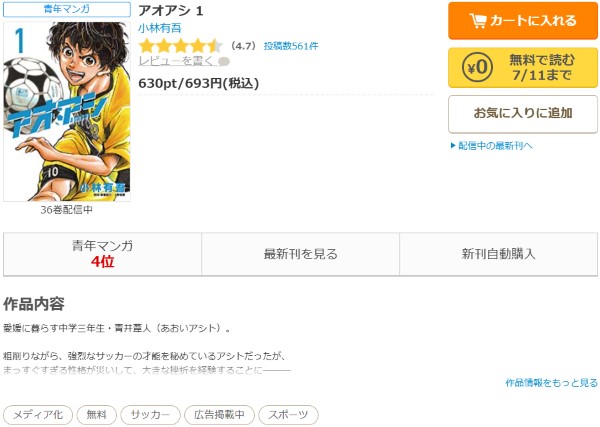Click 無料で読む 7/11まで button
The width and height of the screenshot is (600, 427).
coord(523,67)
